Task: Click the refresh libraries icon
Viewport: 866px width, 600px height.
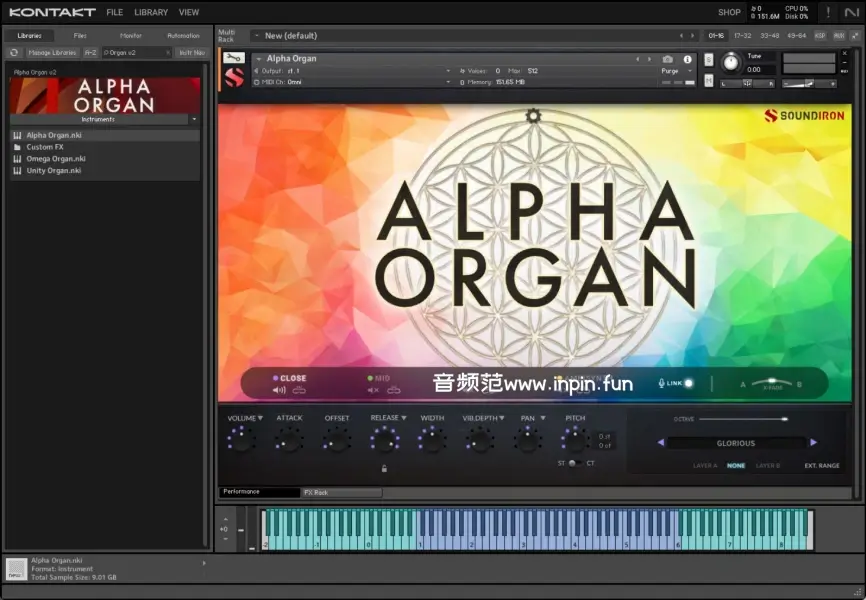Action: [14, 52]
